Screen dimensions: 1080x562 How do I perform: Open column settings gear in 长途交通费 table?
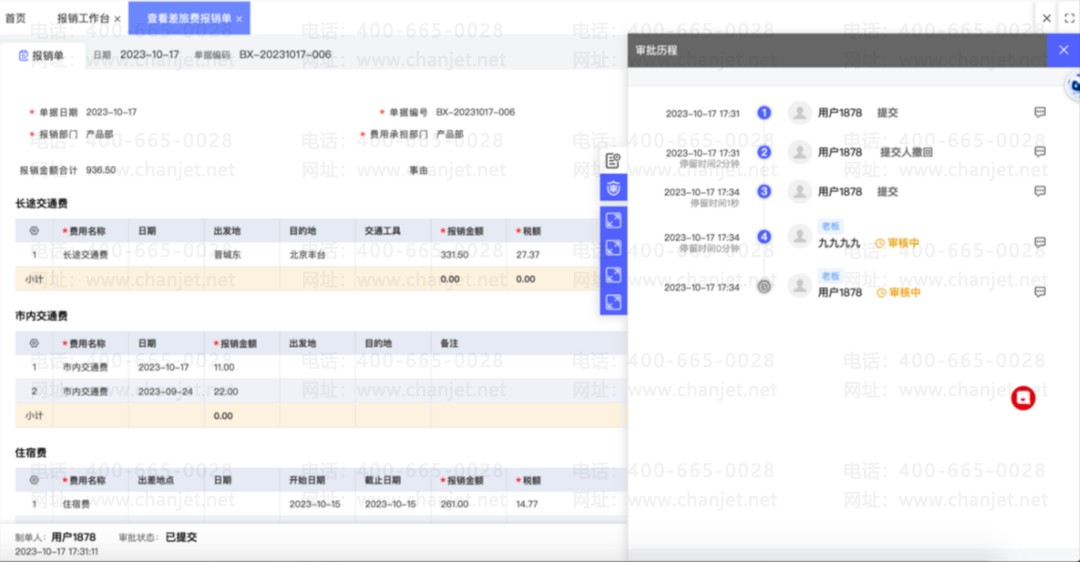point(34,231)
